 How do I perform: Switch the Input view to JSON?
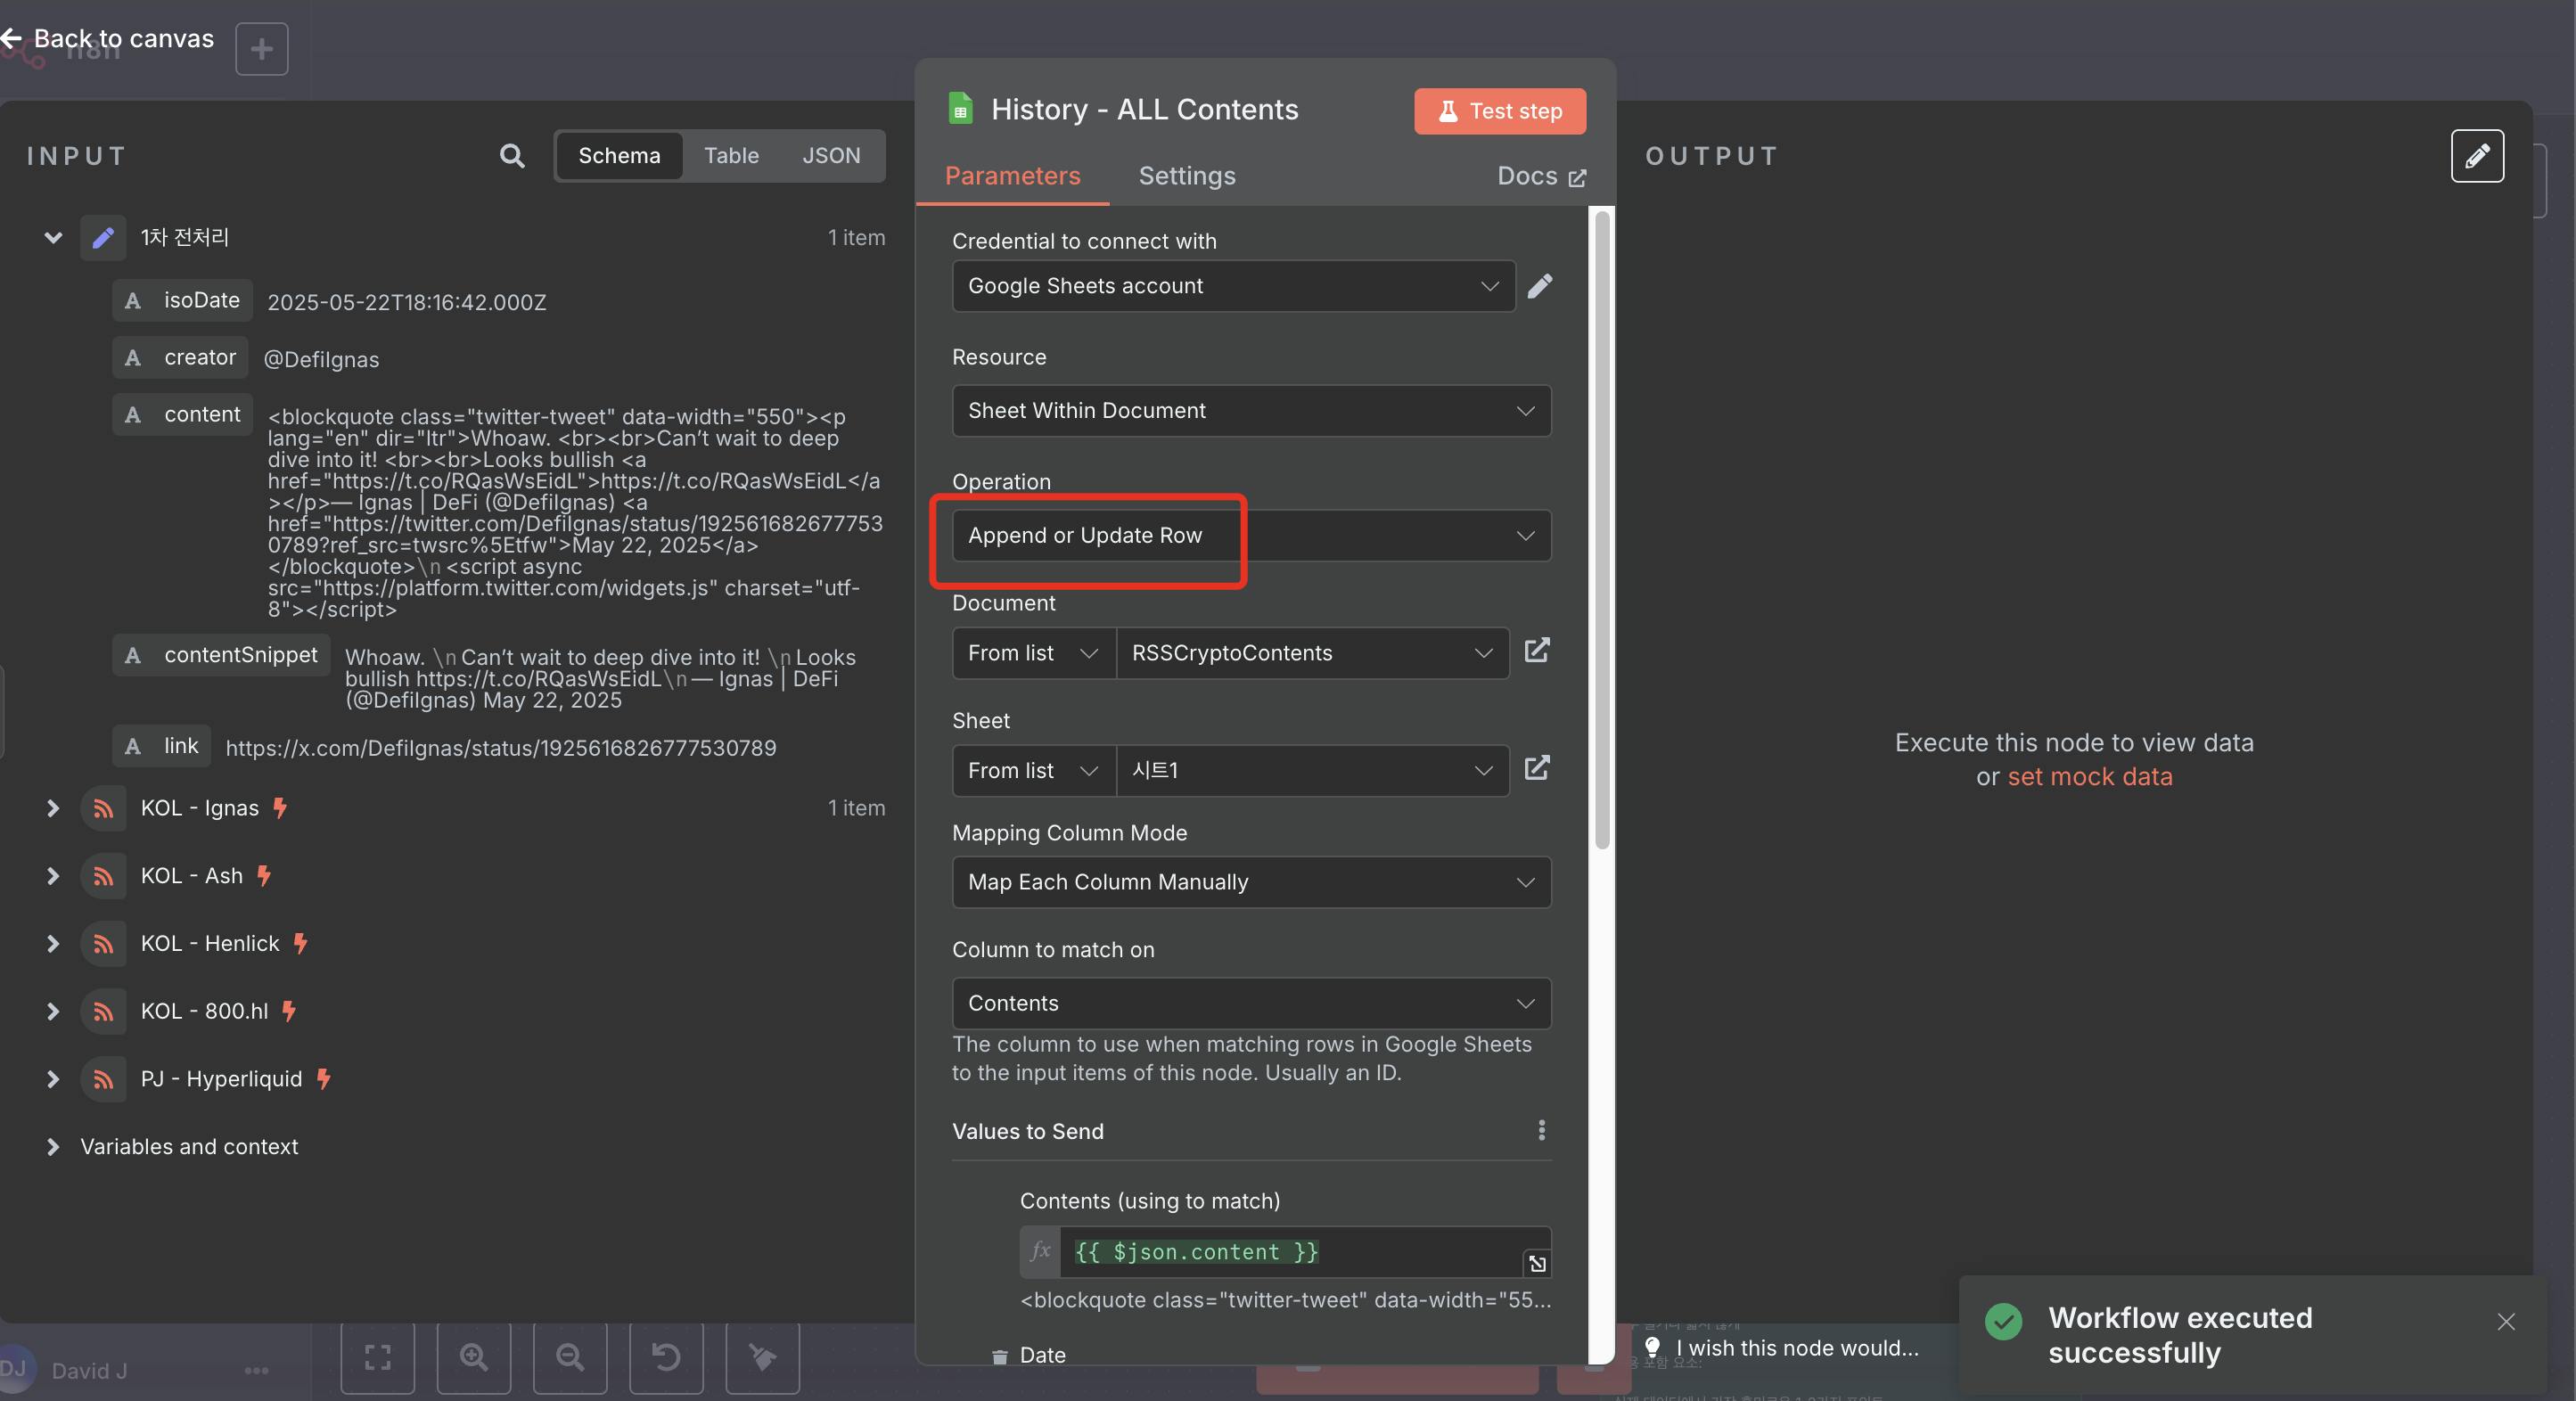[830, 156]
